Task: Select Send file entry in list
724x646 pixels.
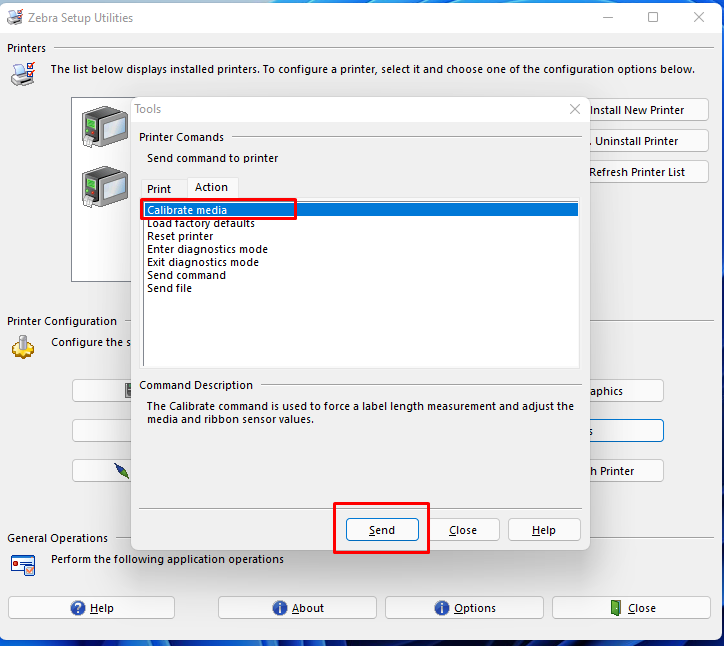Action: pyautogui.click(x=361, y=288)
